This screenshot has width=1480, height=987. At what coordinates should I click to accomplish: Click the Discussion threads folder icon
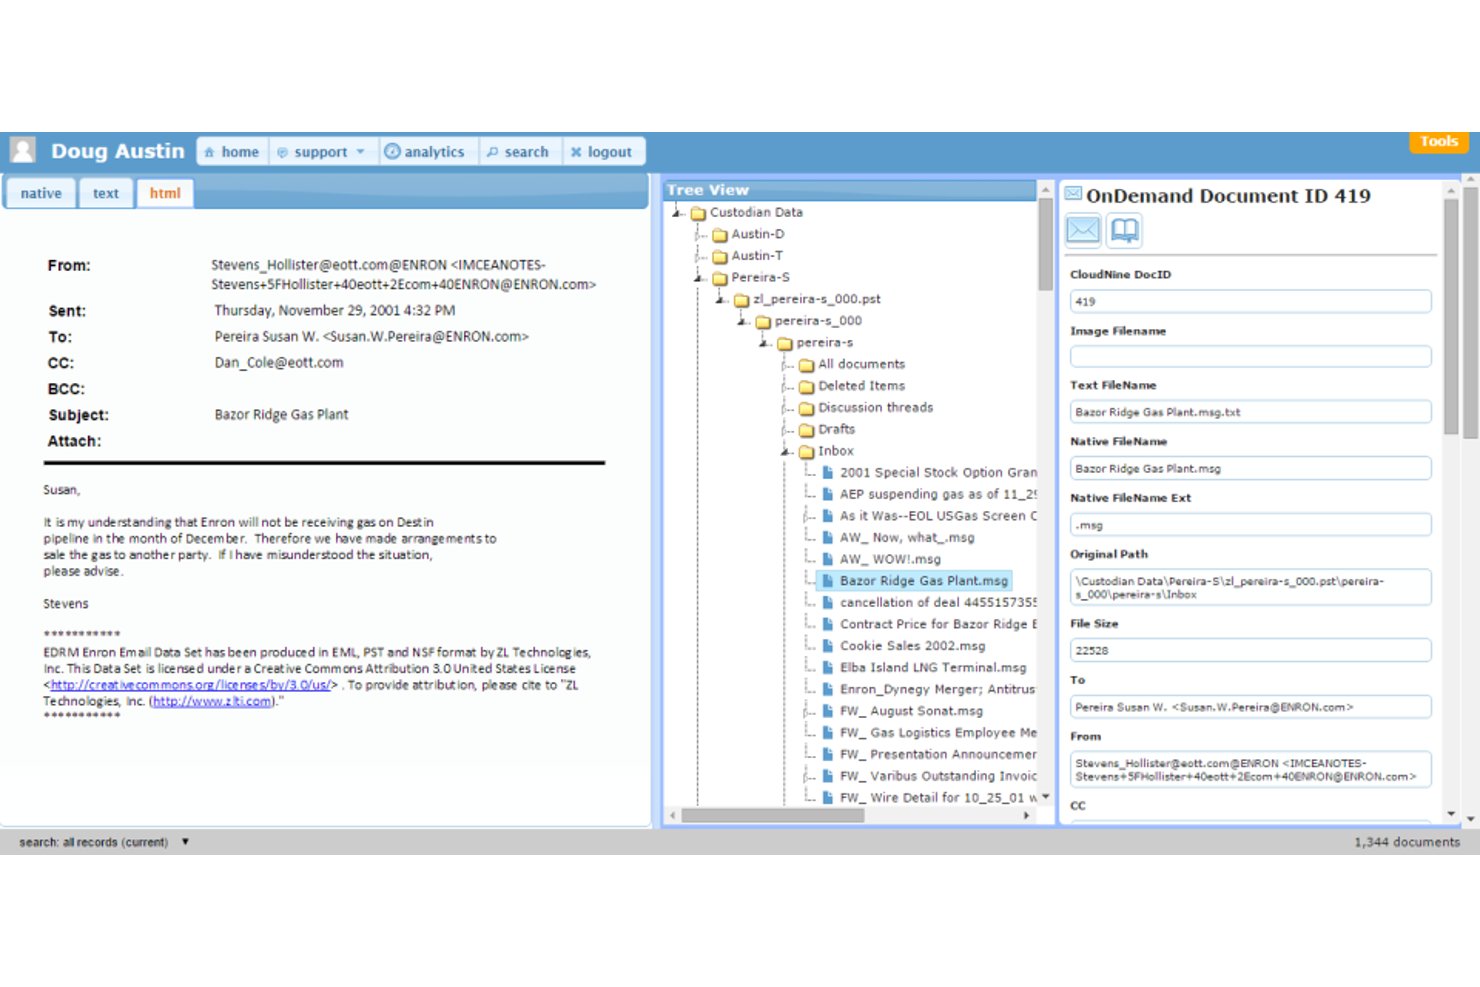pyautogui.click(x=807, y=408)
